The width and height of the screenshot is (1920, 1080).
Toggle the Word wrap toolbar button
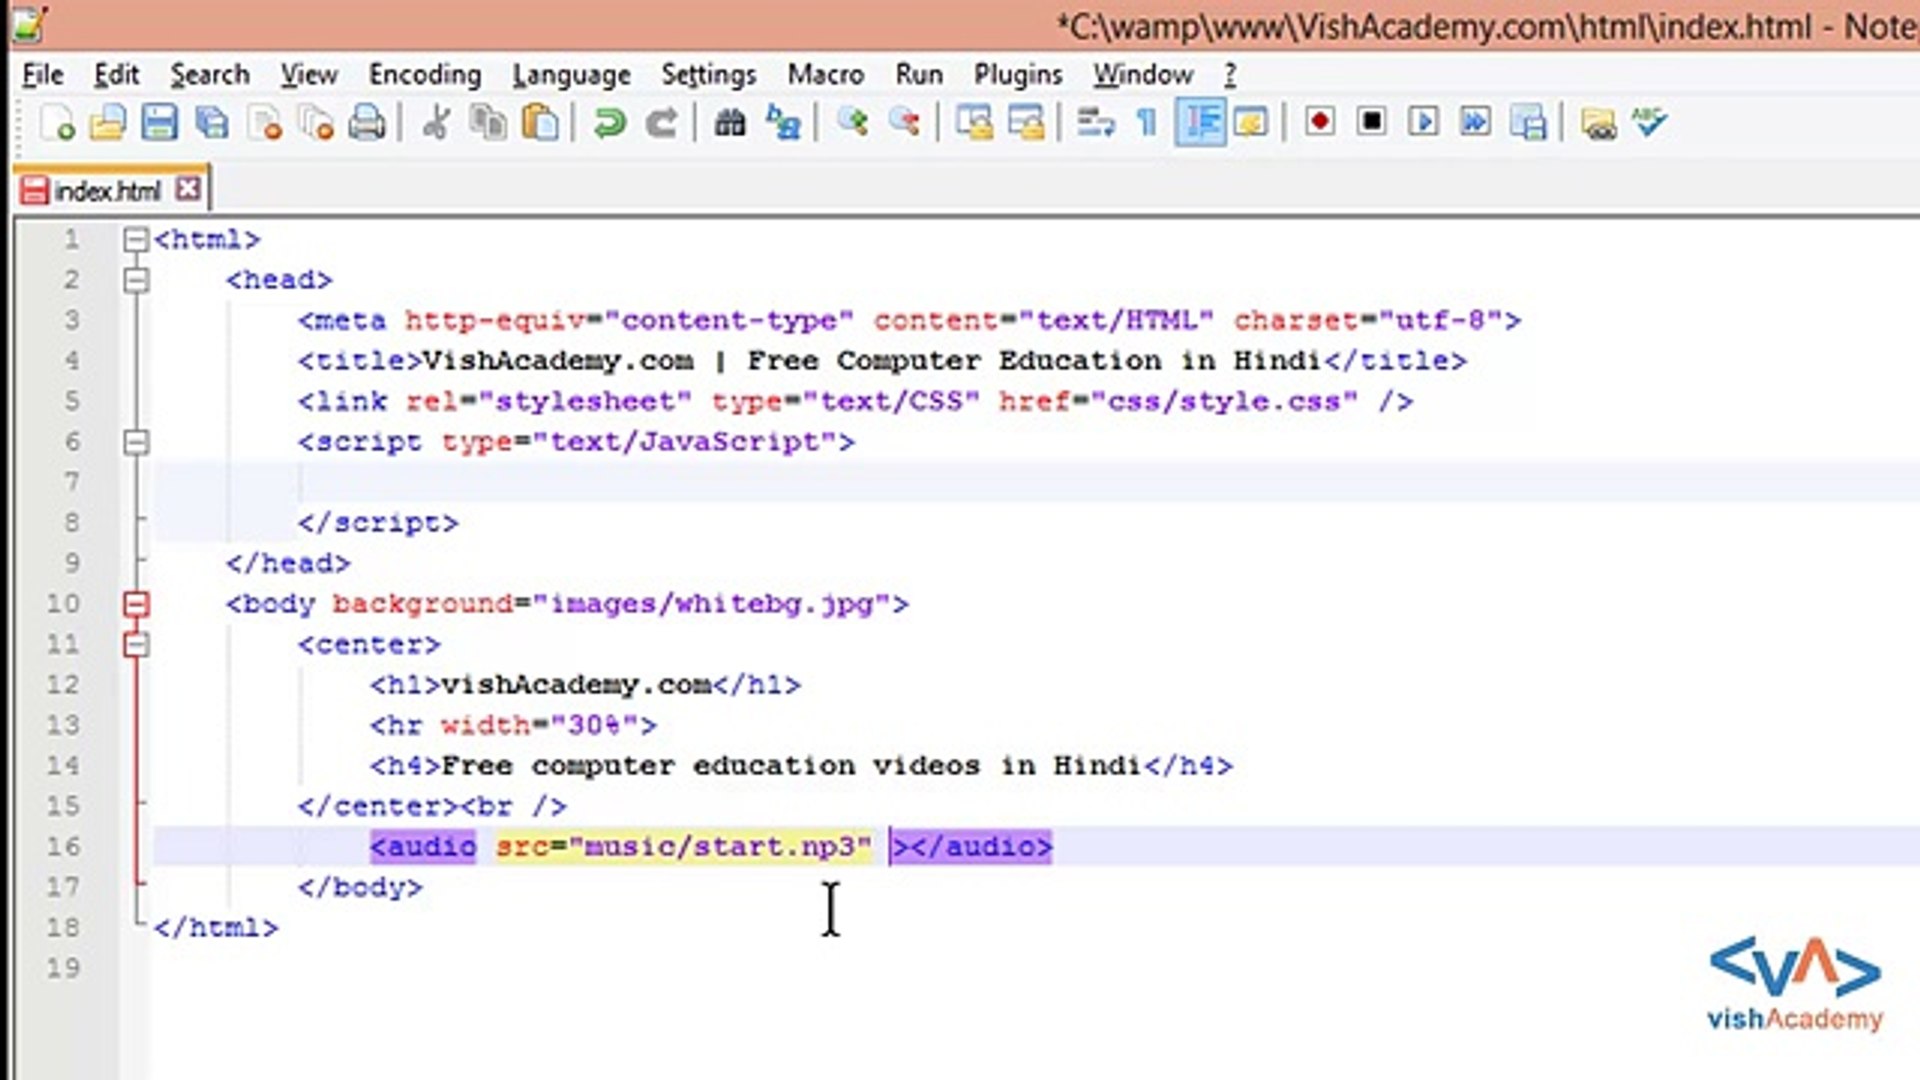1095,123
